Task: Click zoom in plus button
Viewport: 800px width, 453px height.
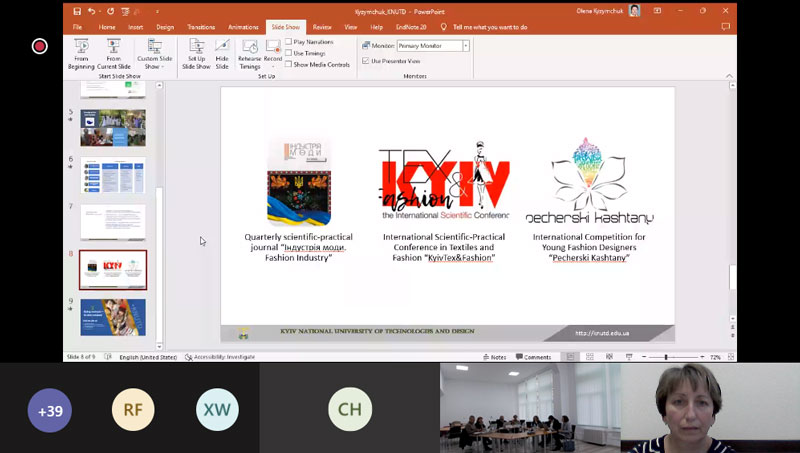Action: 702,357
